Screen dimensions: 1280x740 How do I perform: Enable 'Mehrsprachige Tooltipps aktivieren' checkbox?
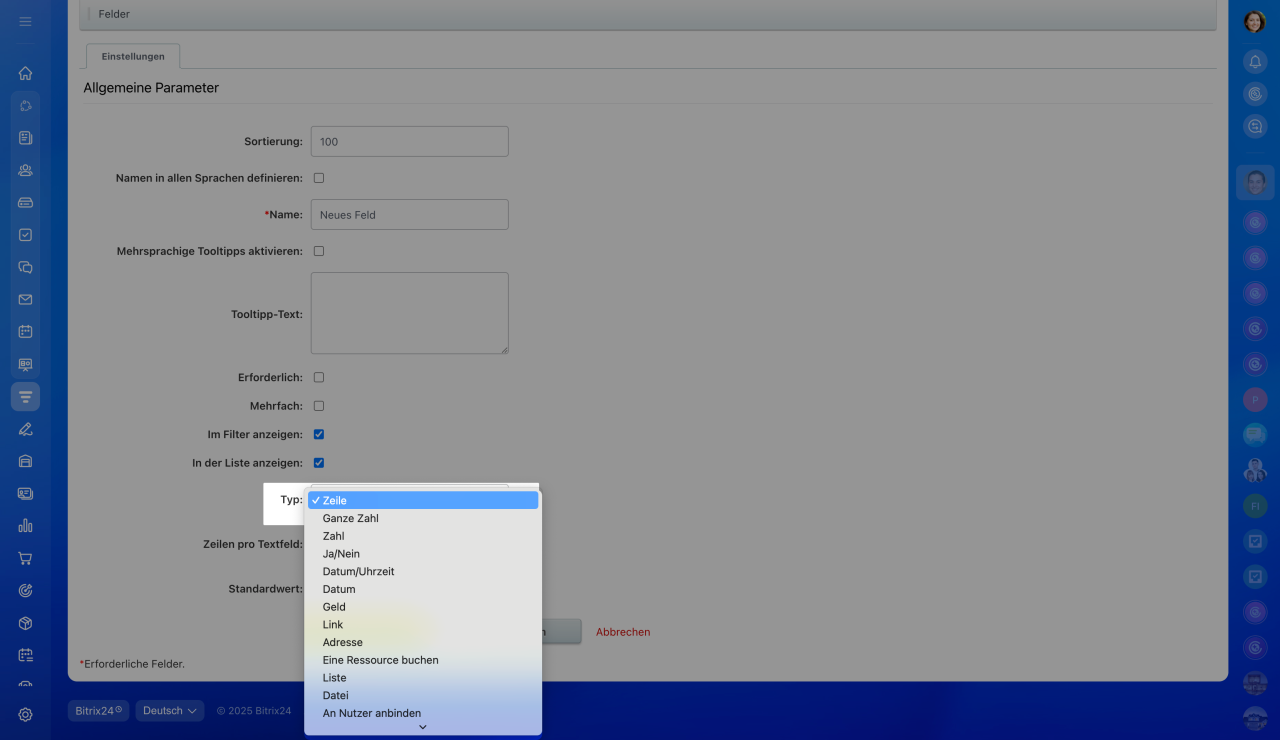319,251
